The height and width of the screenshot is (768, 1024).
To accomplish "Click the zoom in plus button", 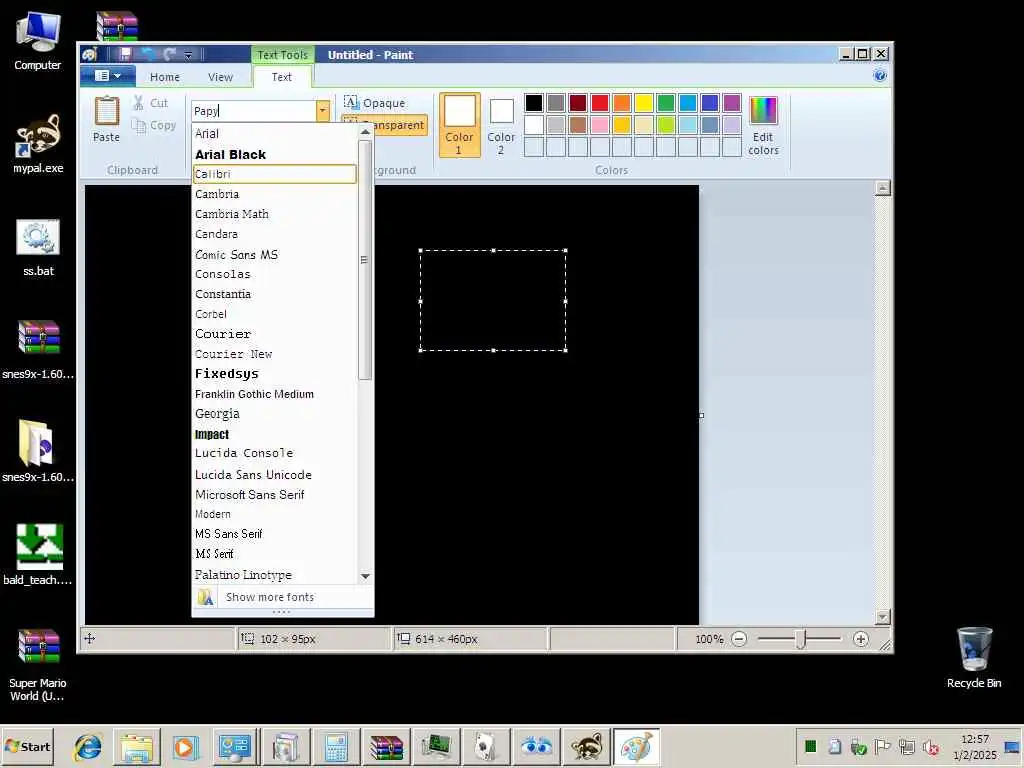I will 861,639.
